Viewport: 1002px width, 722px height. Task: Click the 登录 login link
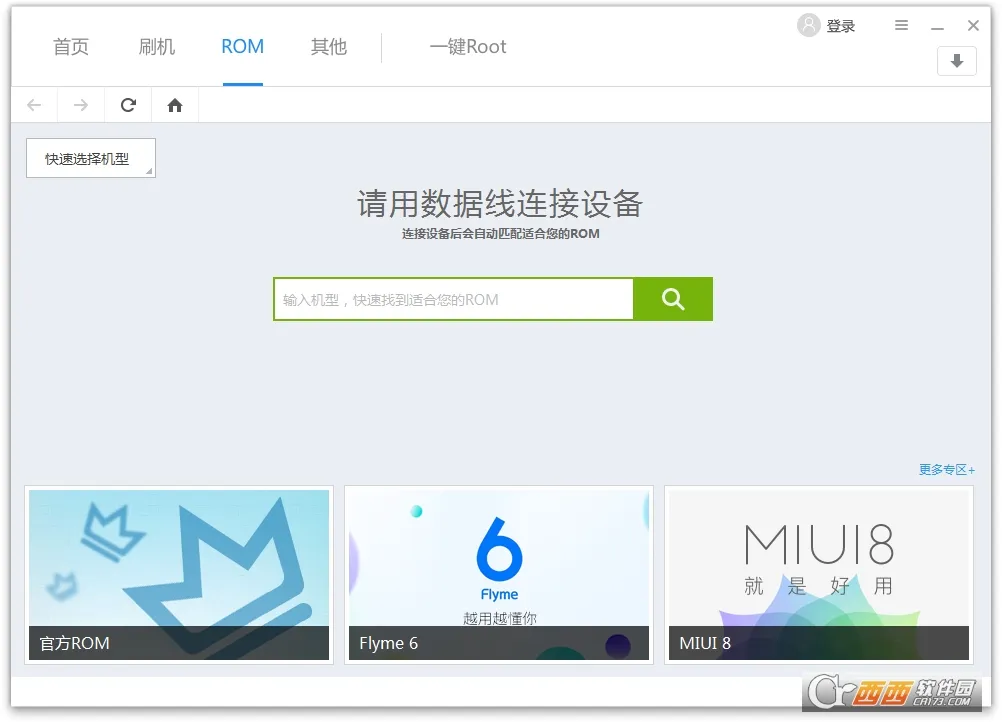[x=841, y=26]
